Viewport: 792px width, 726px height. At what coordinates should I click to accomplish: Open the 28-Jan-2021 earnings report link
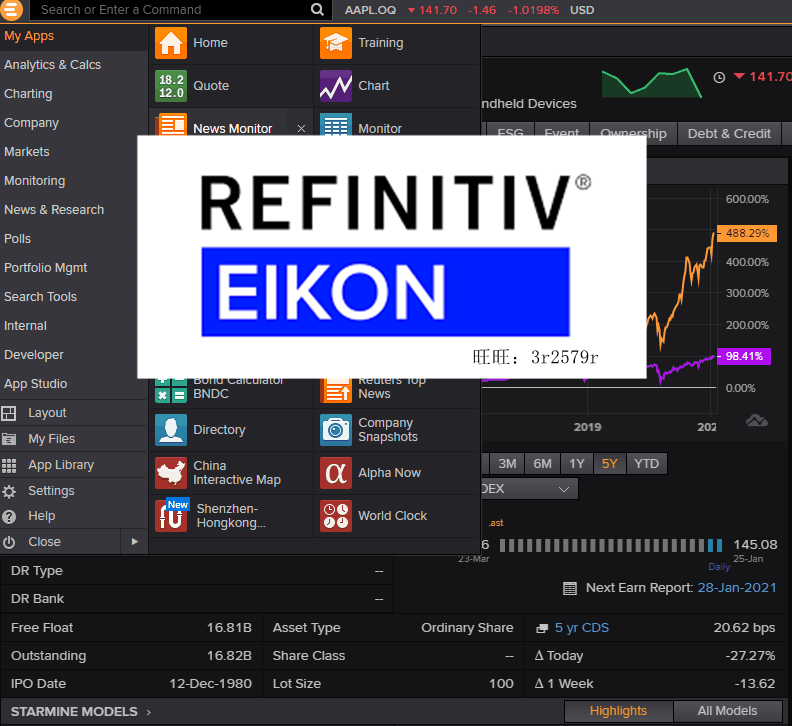(x=736, y=588)
